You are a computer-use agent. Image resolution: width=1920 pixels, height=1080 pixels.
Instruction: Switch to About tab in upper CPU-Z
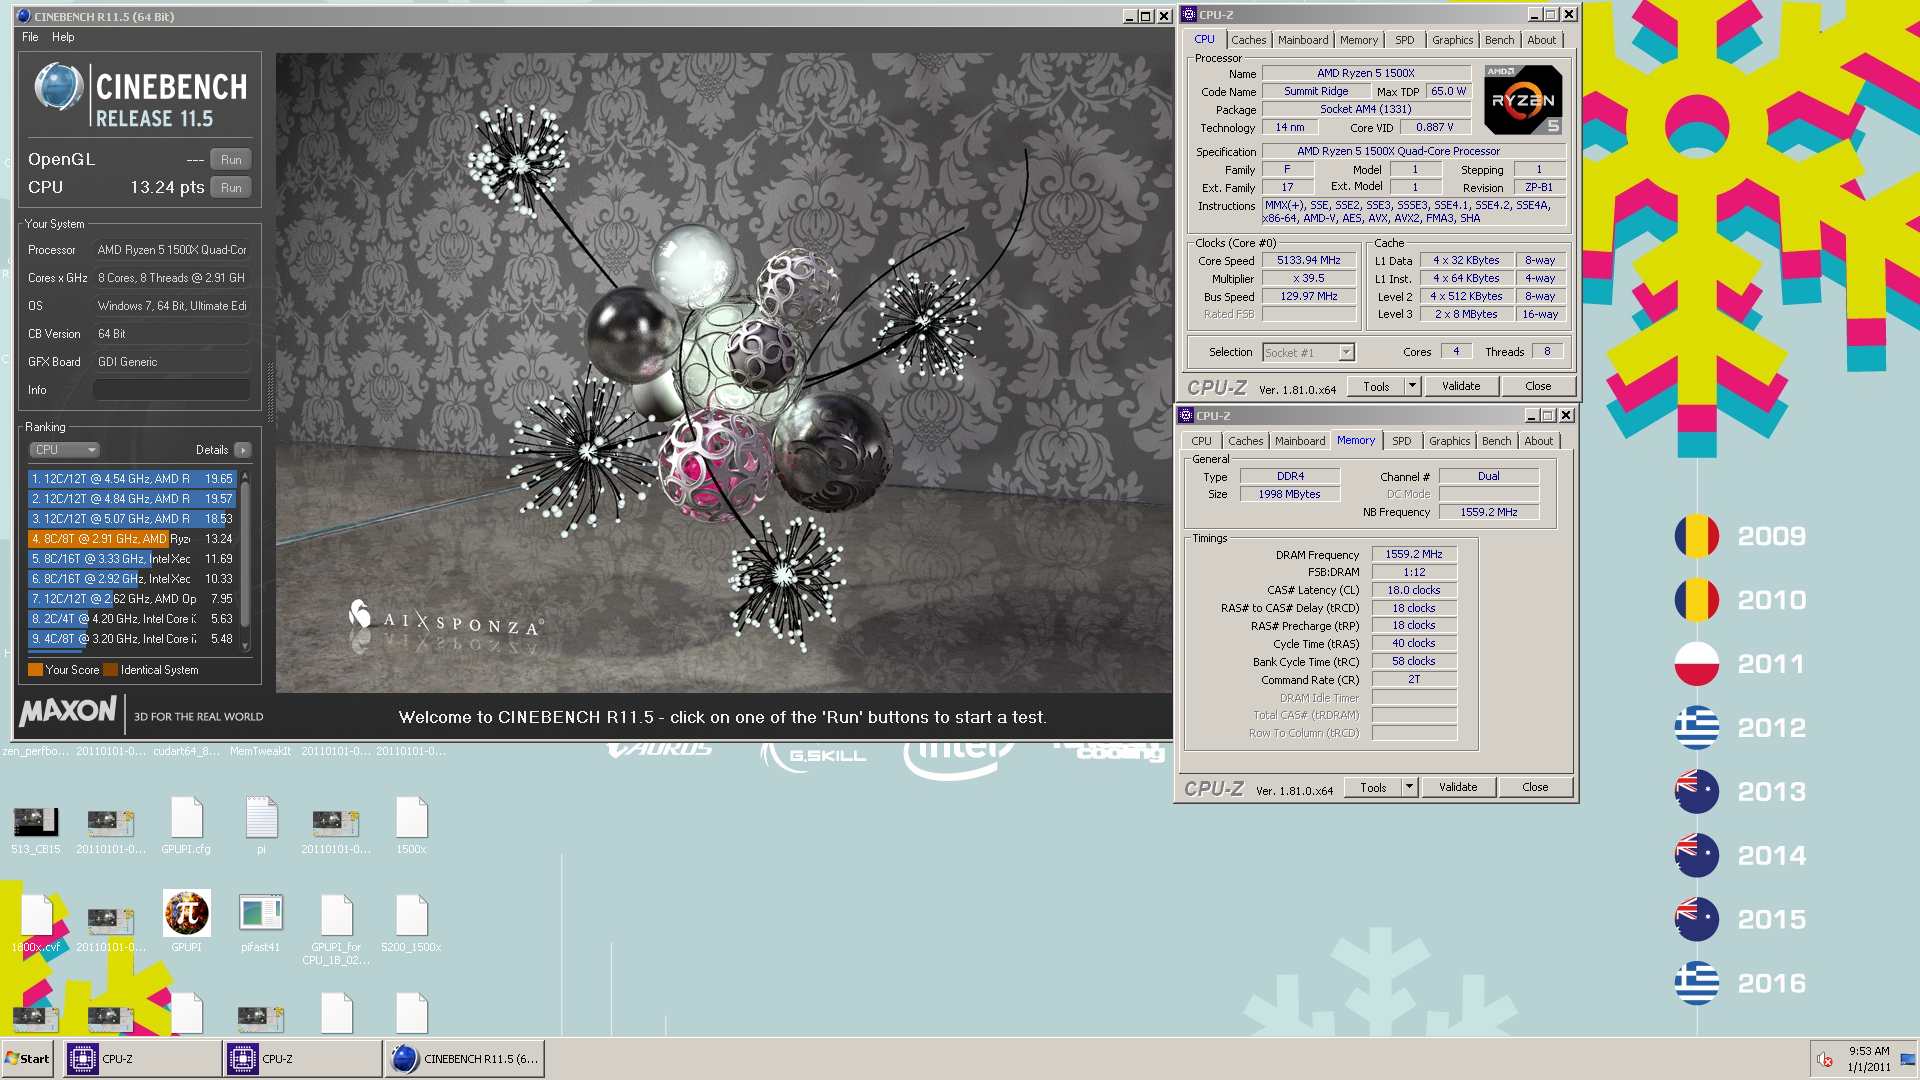point(1541,40)
